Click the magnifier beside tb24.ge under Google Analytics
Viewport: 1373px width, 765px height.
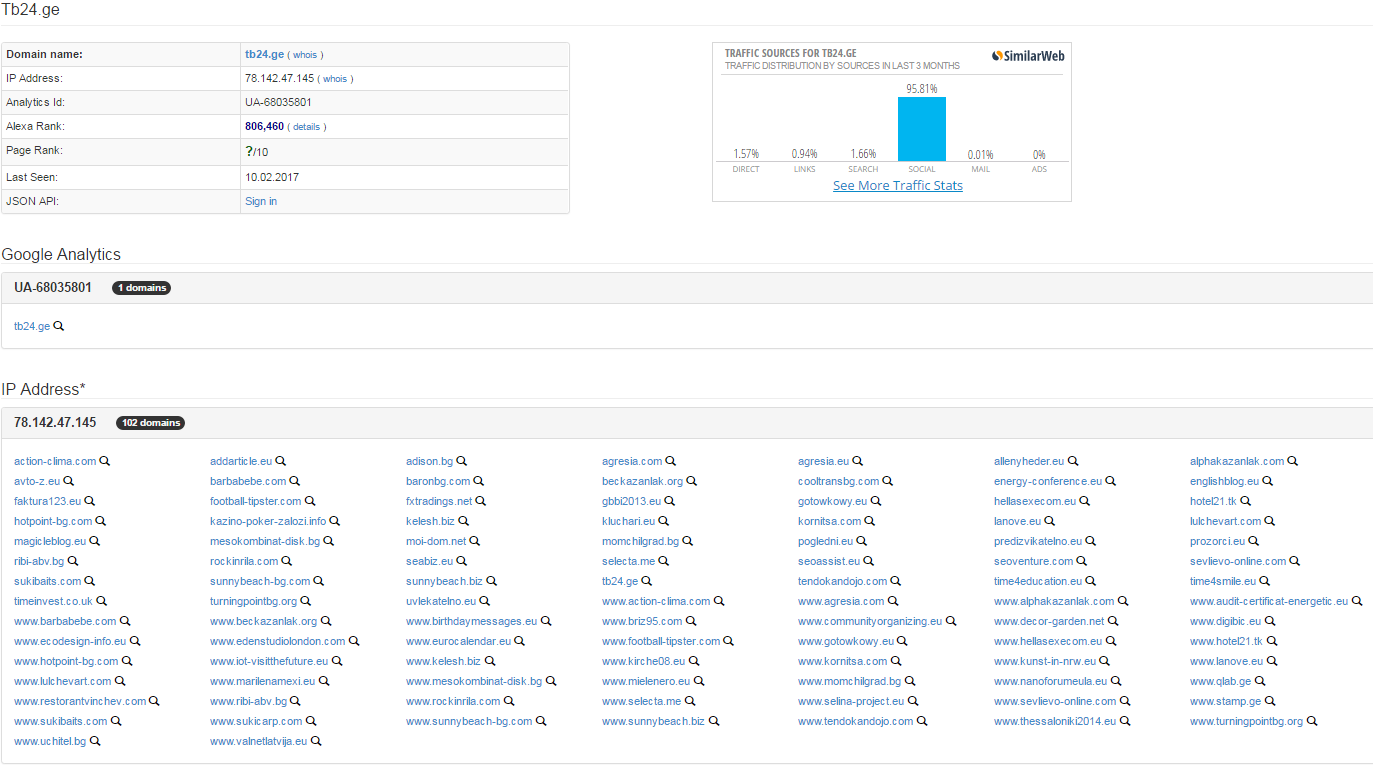point(59,326)
